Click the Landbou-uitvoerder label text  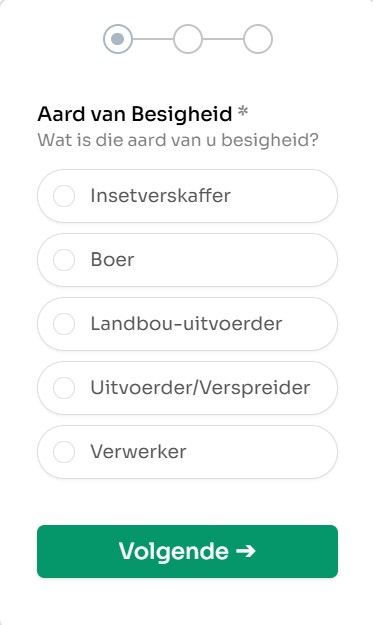tap(186, 324)
